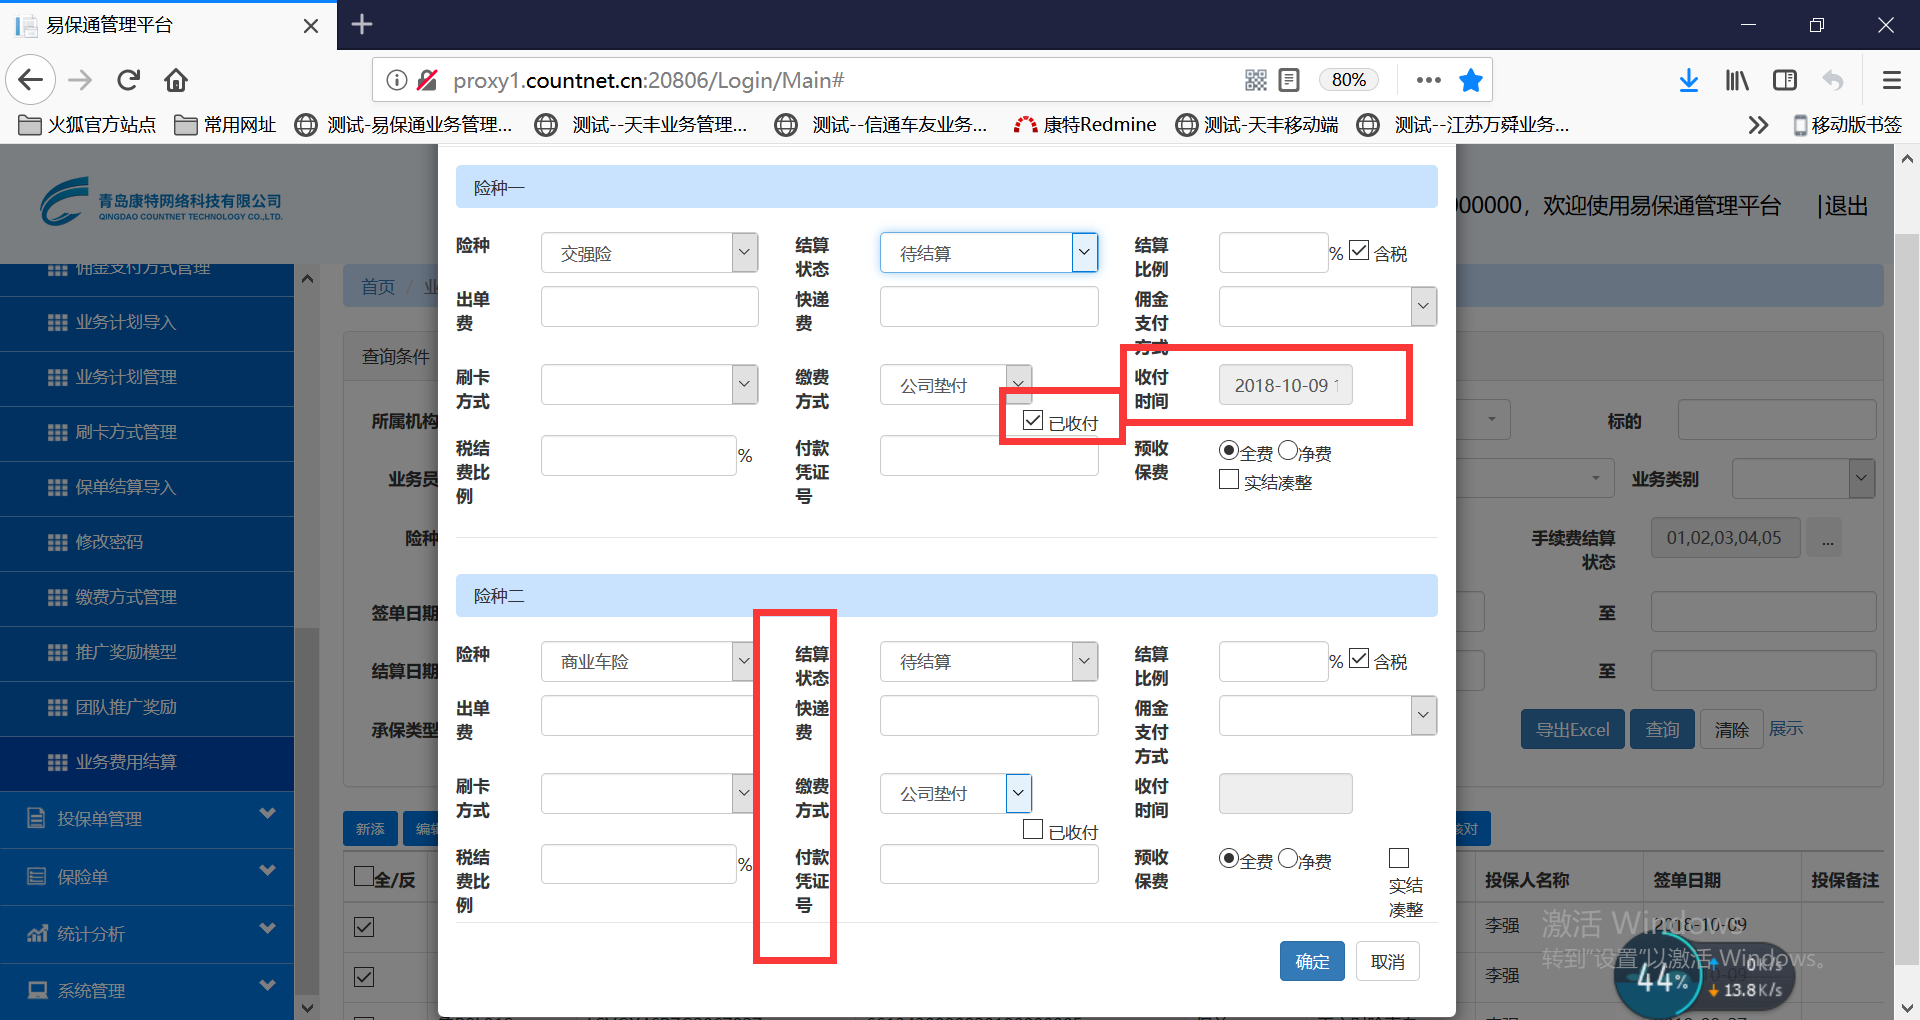Open 修改密码 sidebar item
This screenshot has height=1020, width=1920.
[x=147, y=543]
